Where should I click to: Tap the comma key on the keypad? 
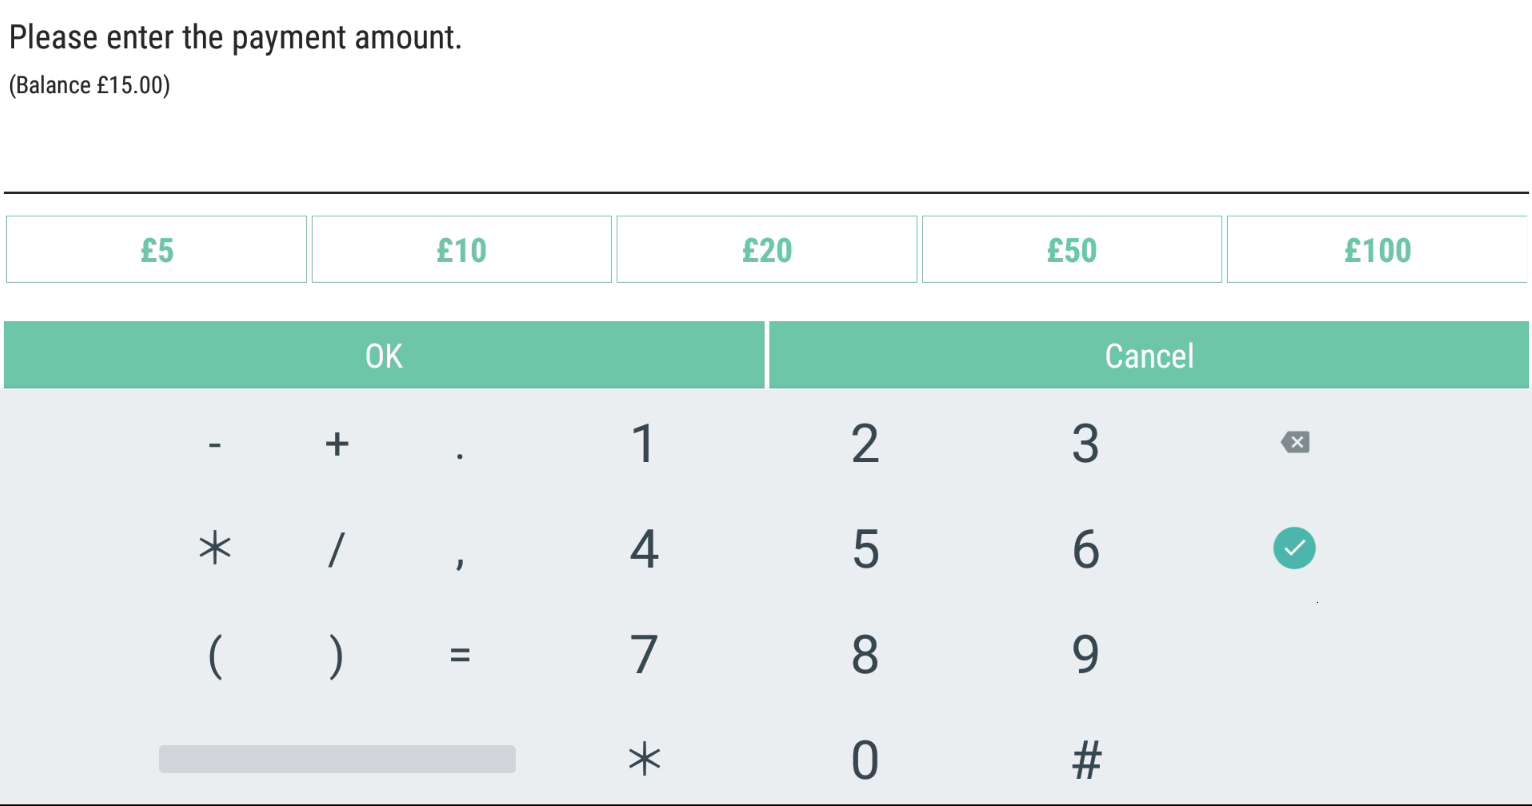coord(460,558)
